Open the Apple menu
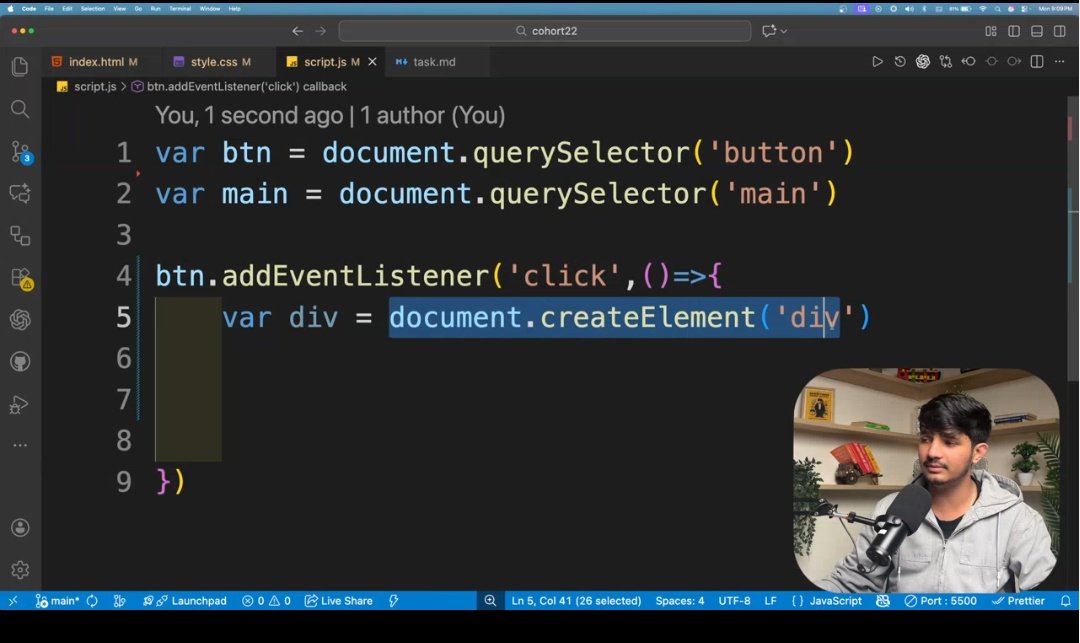This screenshot has height=643, width=1080. [10, 9]
